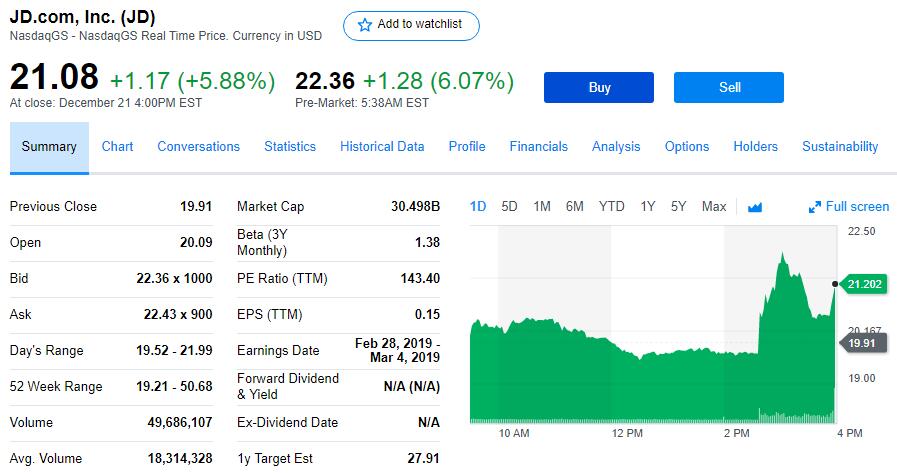897x473 pixels.
Task: Set chart range to YTD
Action: coord(611,206)
